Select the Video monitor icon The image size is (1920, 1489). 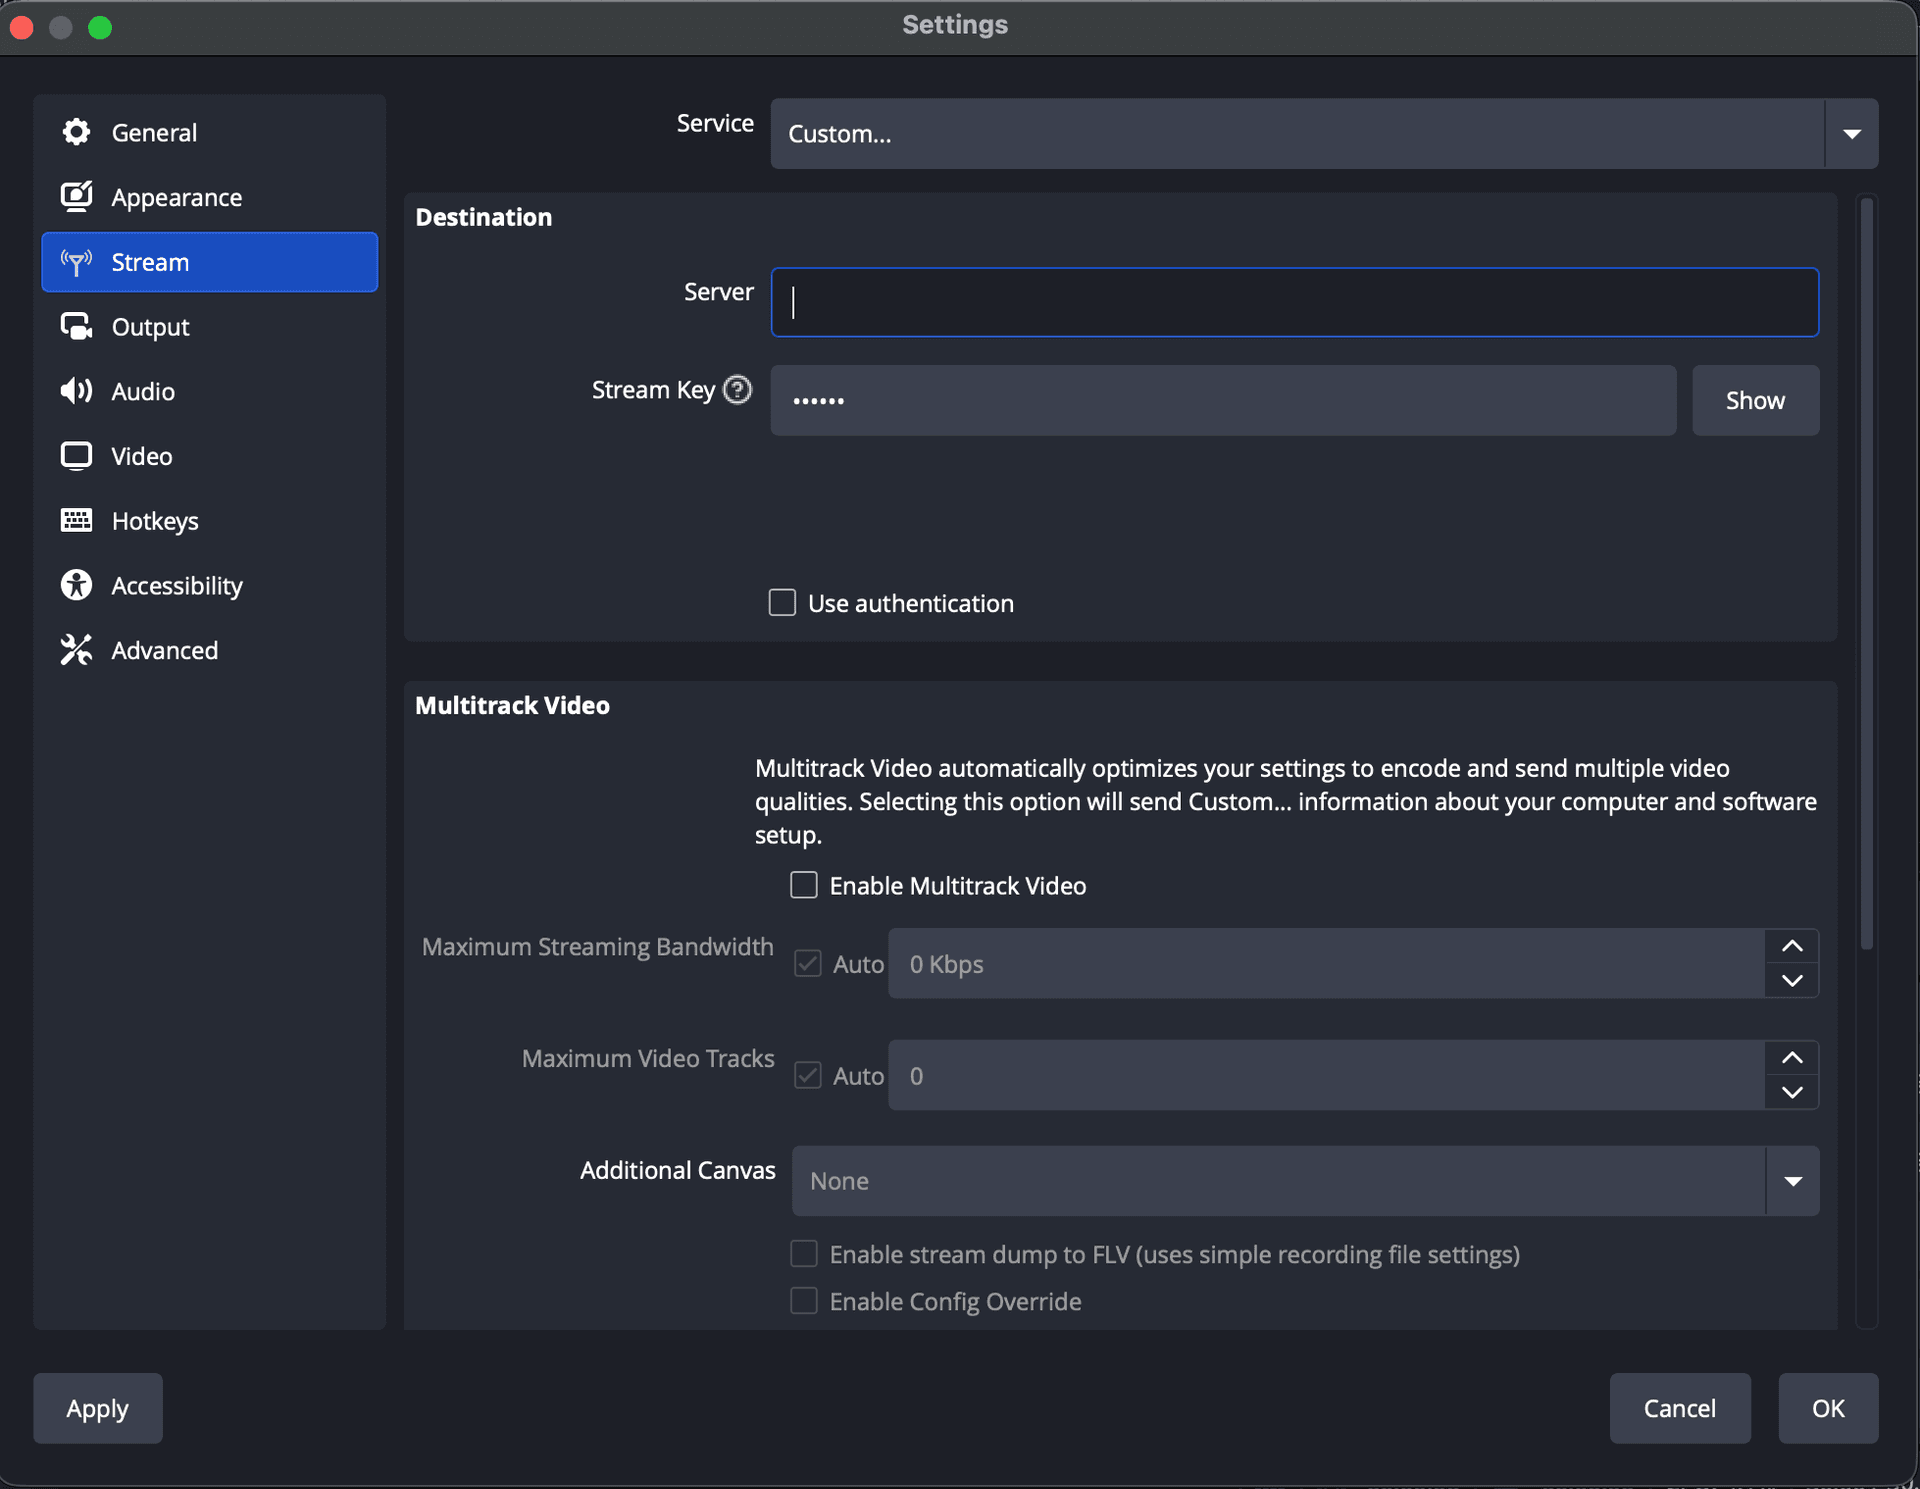click(x=75, y=455)
